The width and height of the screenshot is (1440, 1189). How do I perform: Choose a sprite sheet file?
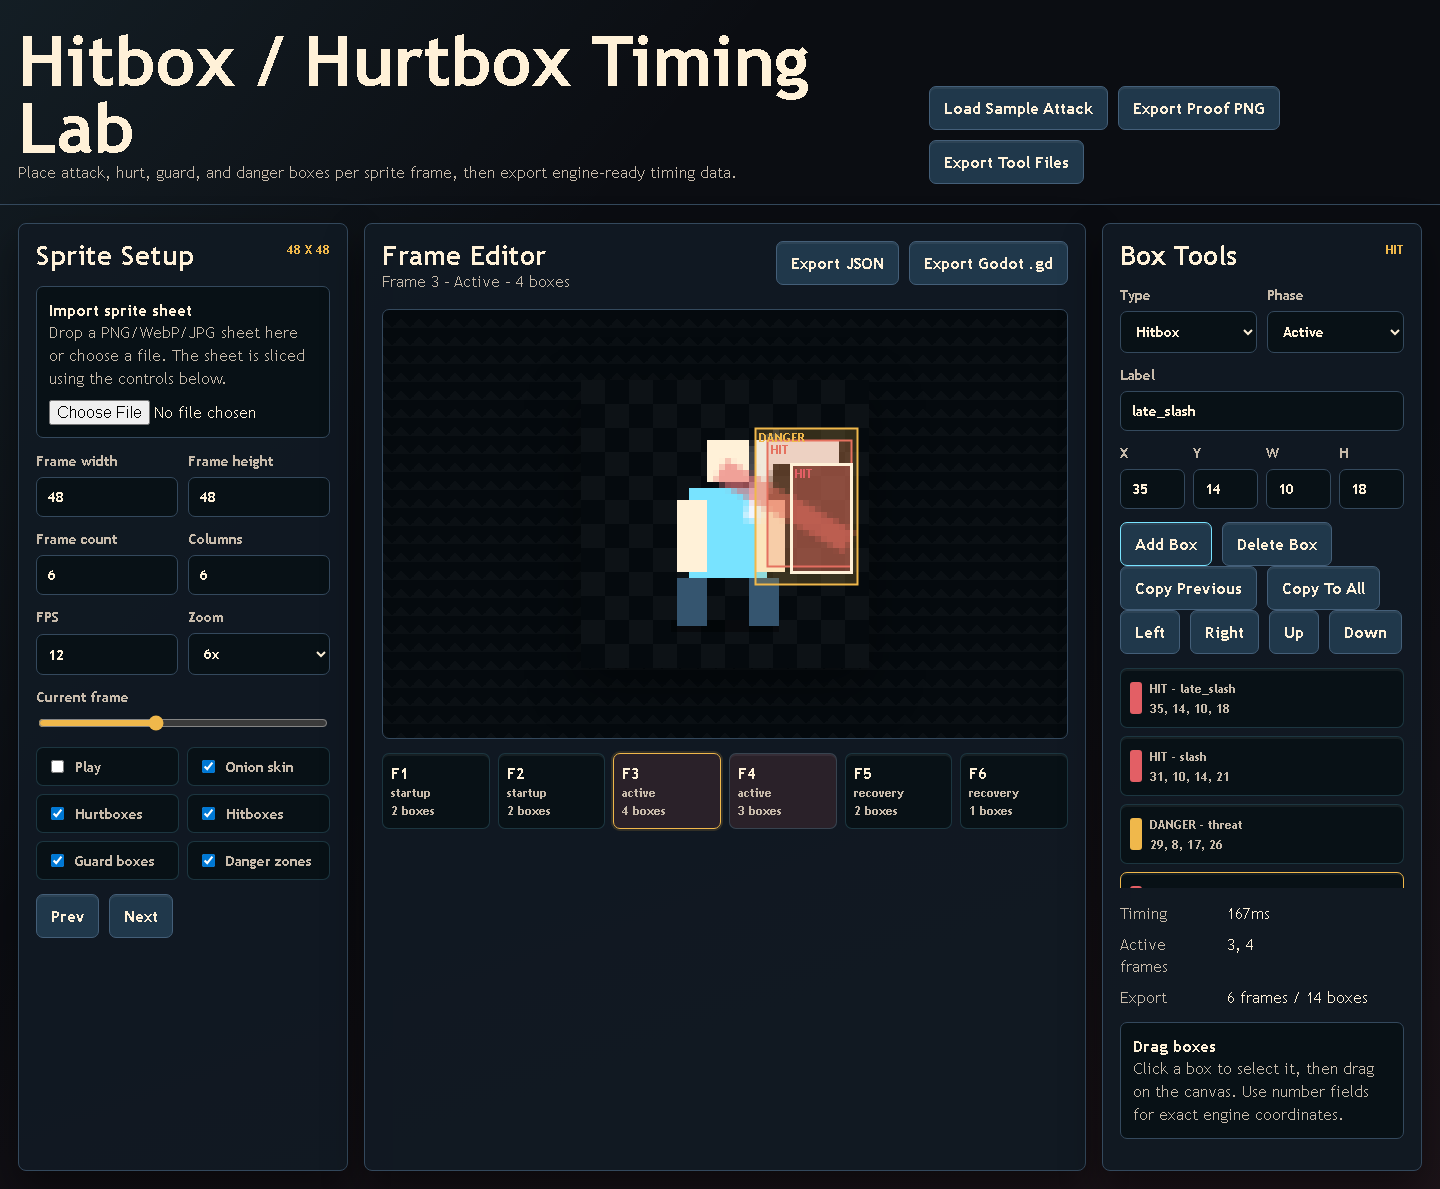[x=99, y=412]
